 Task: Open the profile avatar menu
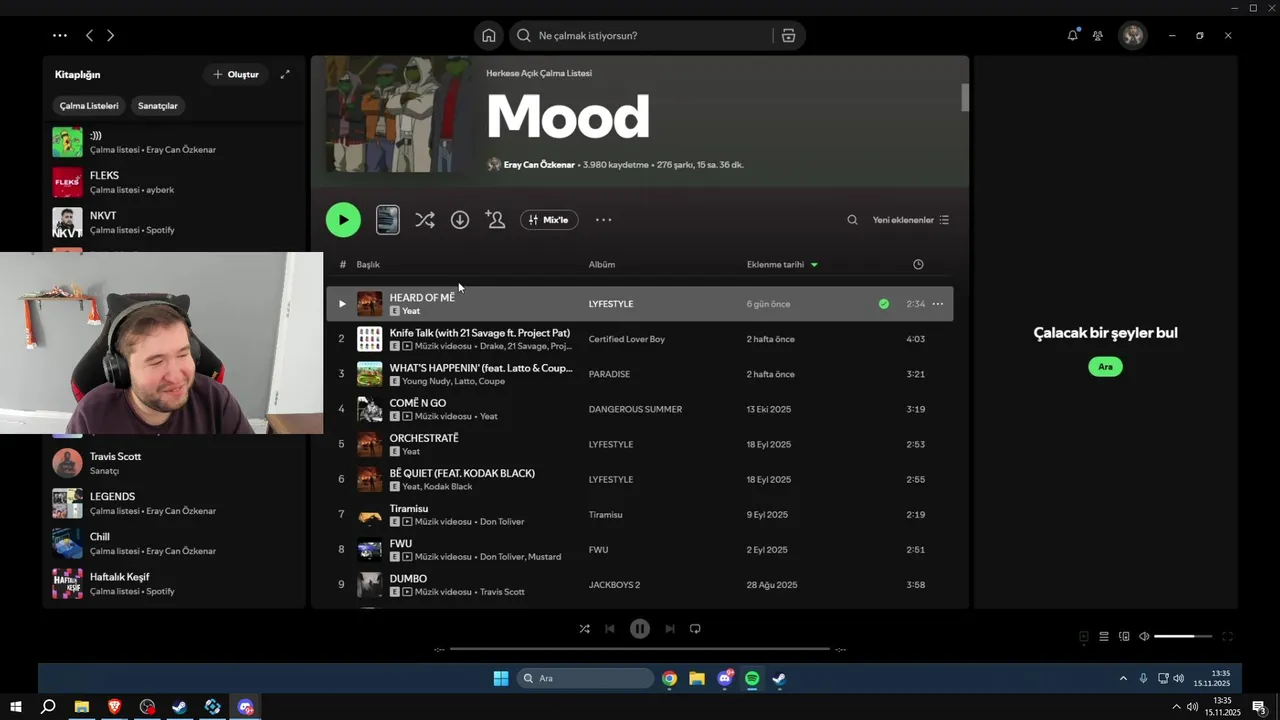pyautogui.click(x=1132, y=35)
